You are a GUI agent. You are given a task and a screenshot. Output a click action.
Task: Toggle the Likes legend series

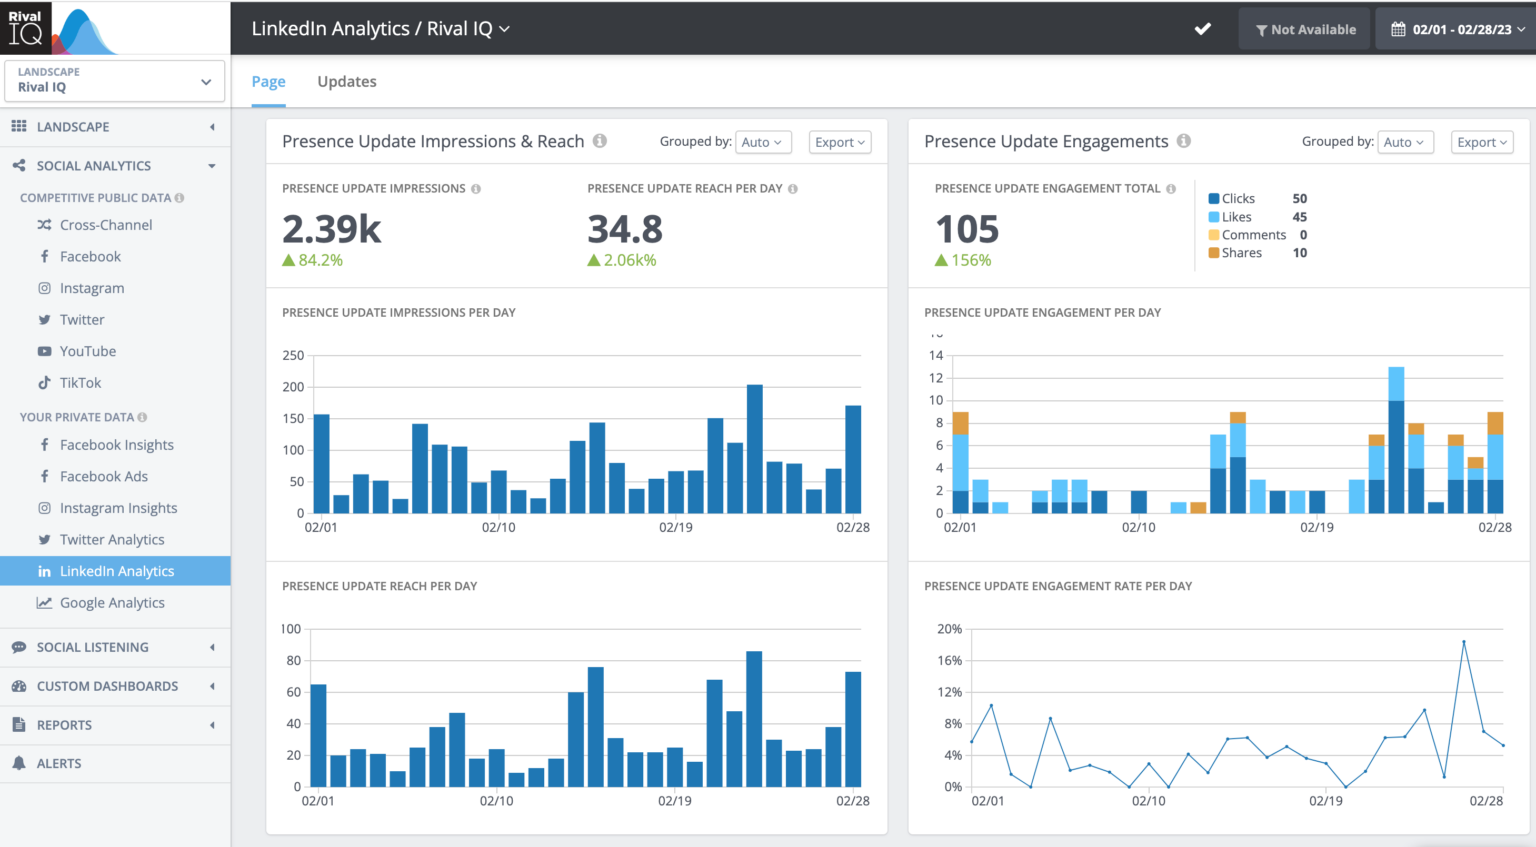click(1236, 217)
